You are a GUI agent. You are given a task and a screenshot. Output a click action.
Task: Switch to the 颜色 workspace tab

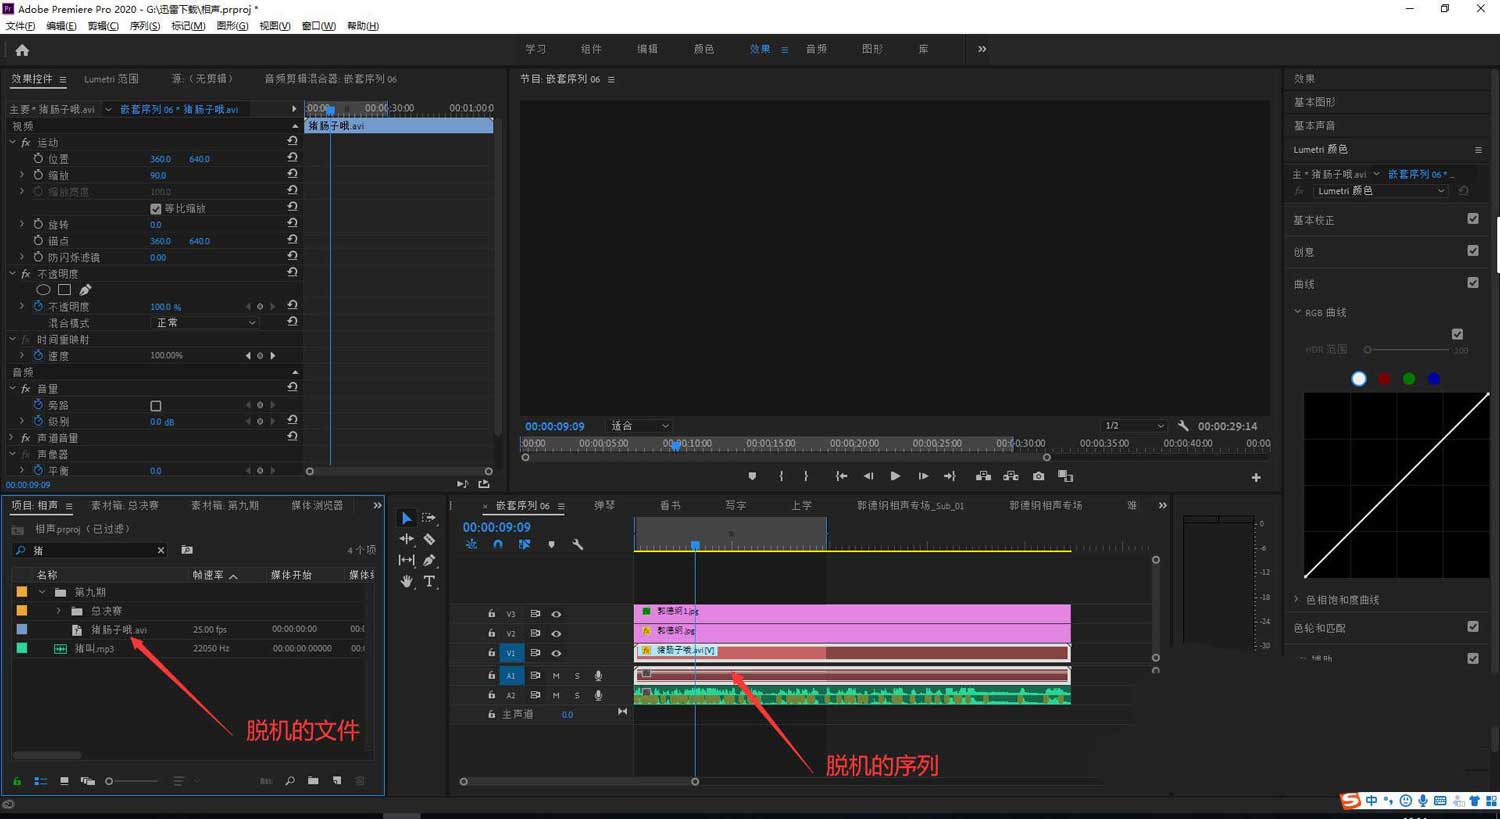pyautogui.click(x=703, y=49)
